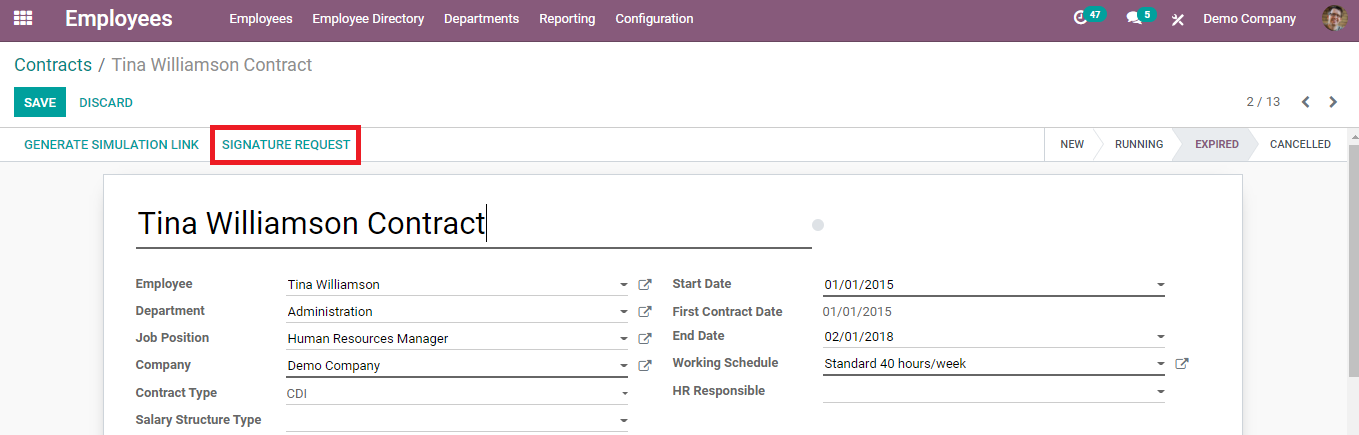The height and width of the screenshot is (435, 1359).
Task: Open the user avatar menu
Action: click(1334, 18)
